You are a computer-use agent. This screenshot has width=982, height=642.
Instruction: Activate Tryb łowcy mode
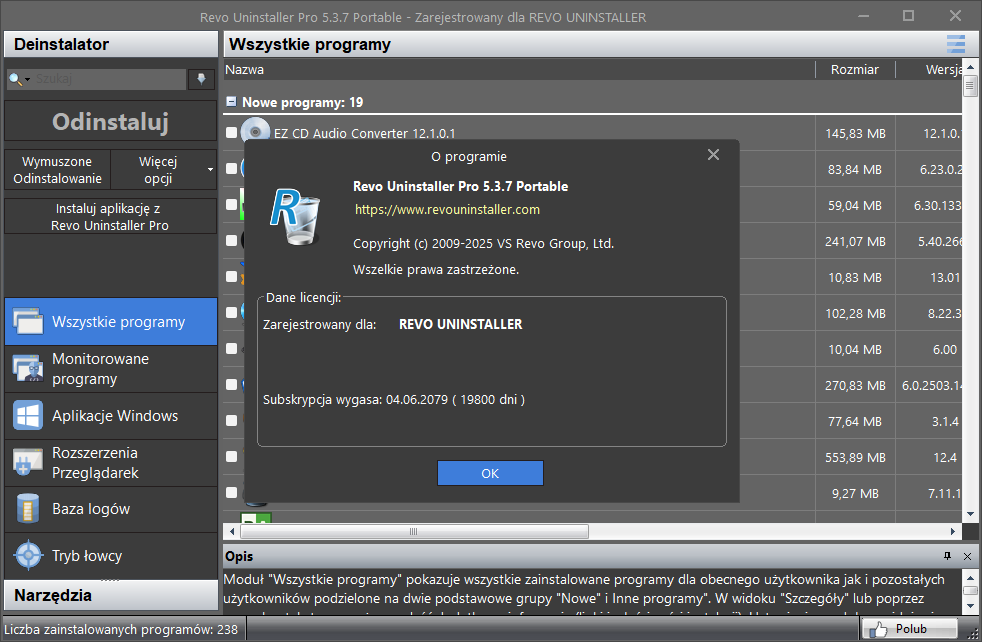[111, 556]
